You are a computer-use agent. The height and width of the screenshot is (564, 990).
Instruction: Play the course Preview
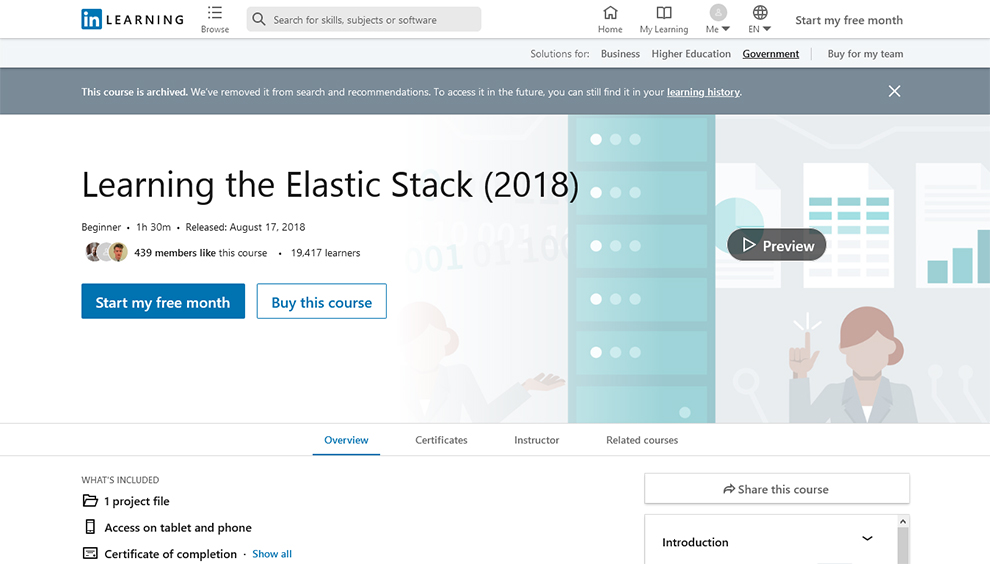(x=777, y=245)
